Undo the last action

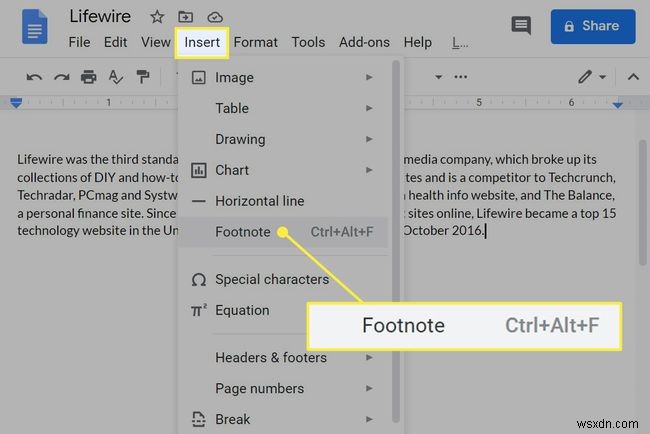tap(34, 77)
